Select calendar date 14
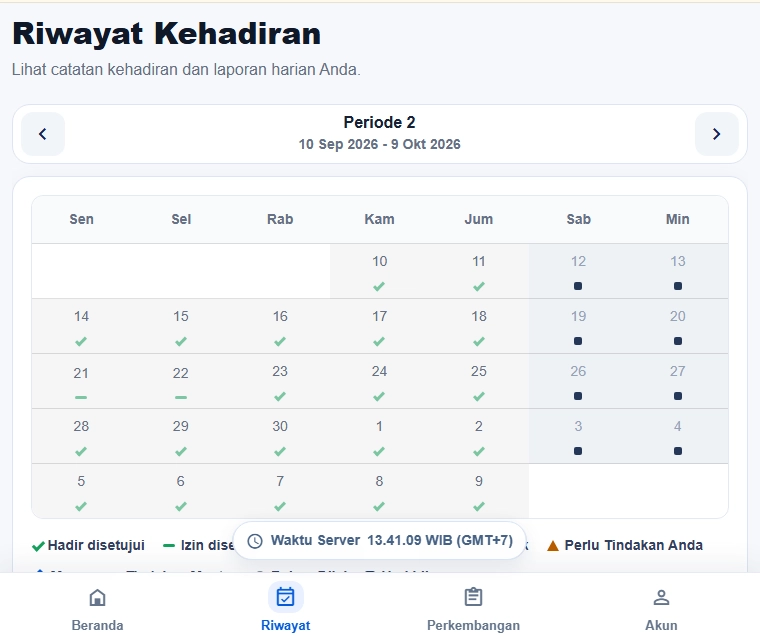760x637 pixels. 81,326
